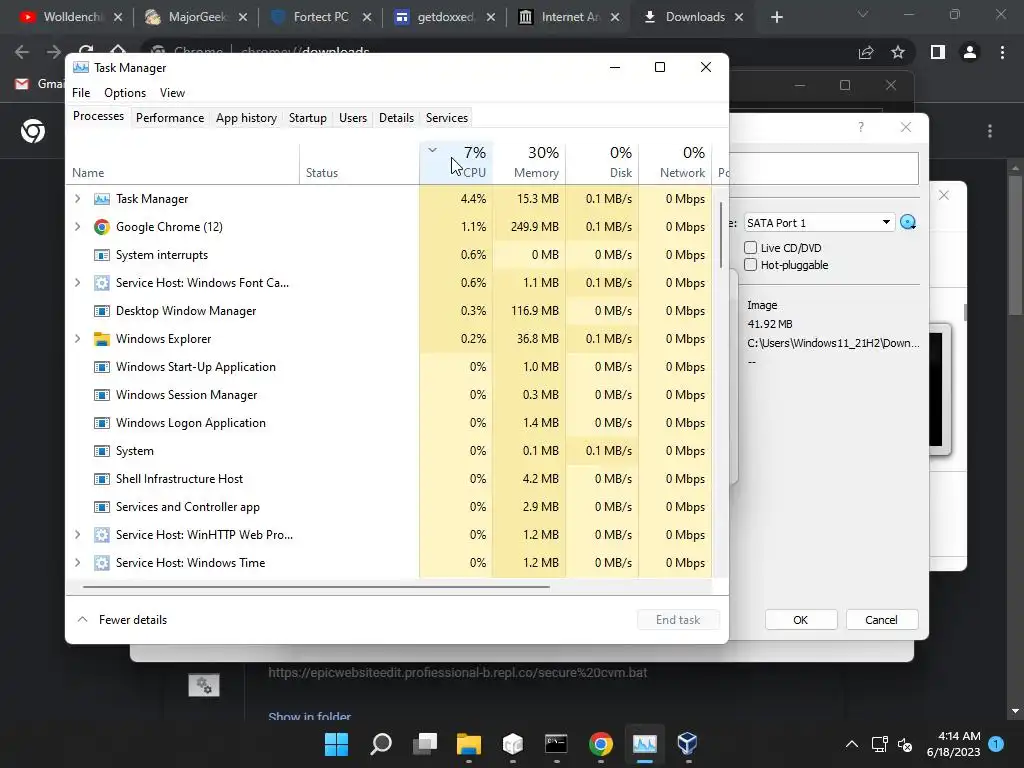Click the Desktop Window Manager row icon
The width and height of the screenshot is (1024, 768).
(101, 311)
